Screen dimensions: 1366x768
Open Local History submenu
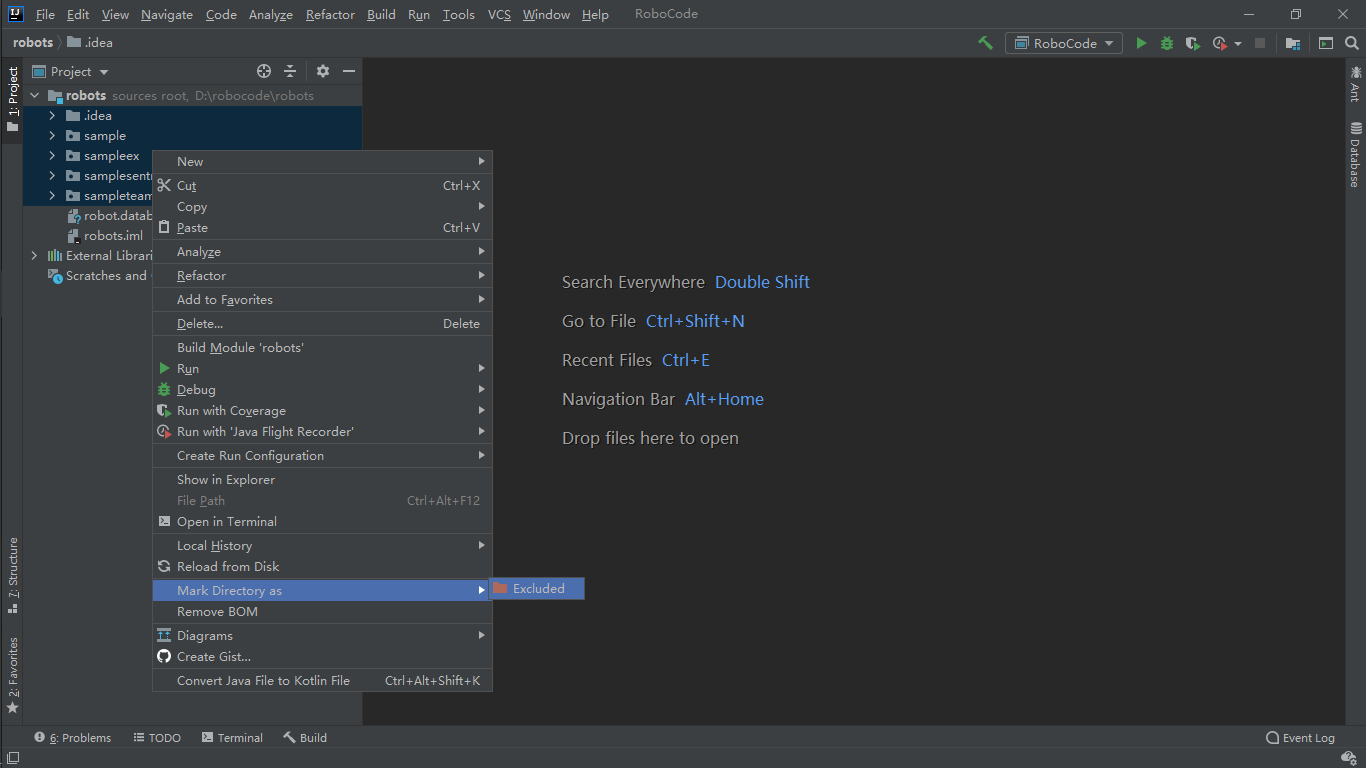click(321, 545)
